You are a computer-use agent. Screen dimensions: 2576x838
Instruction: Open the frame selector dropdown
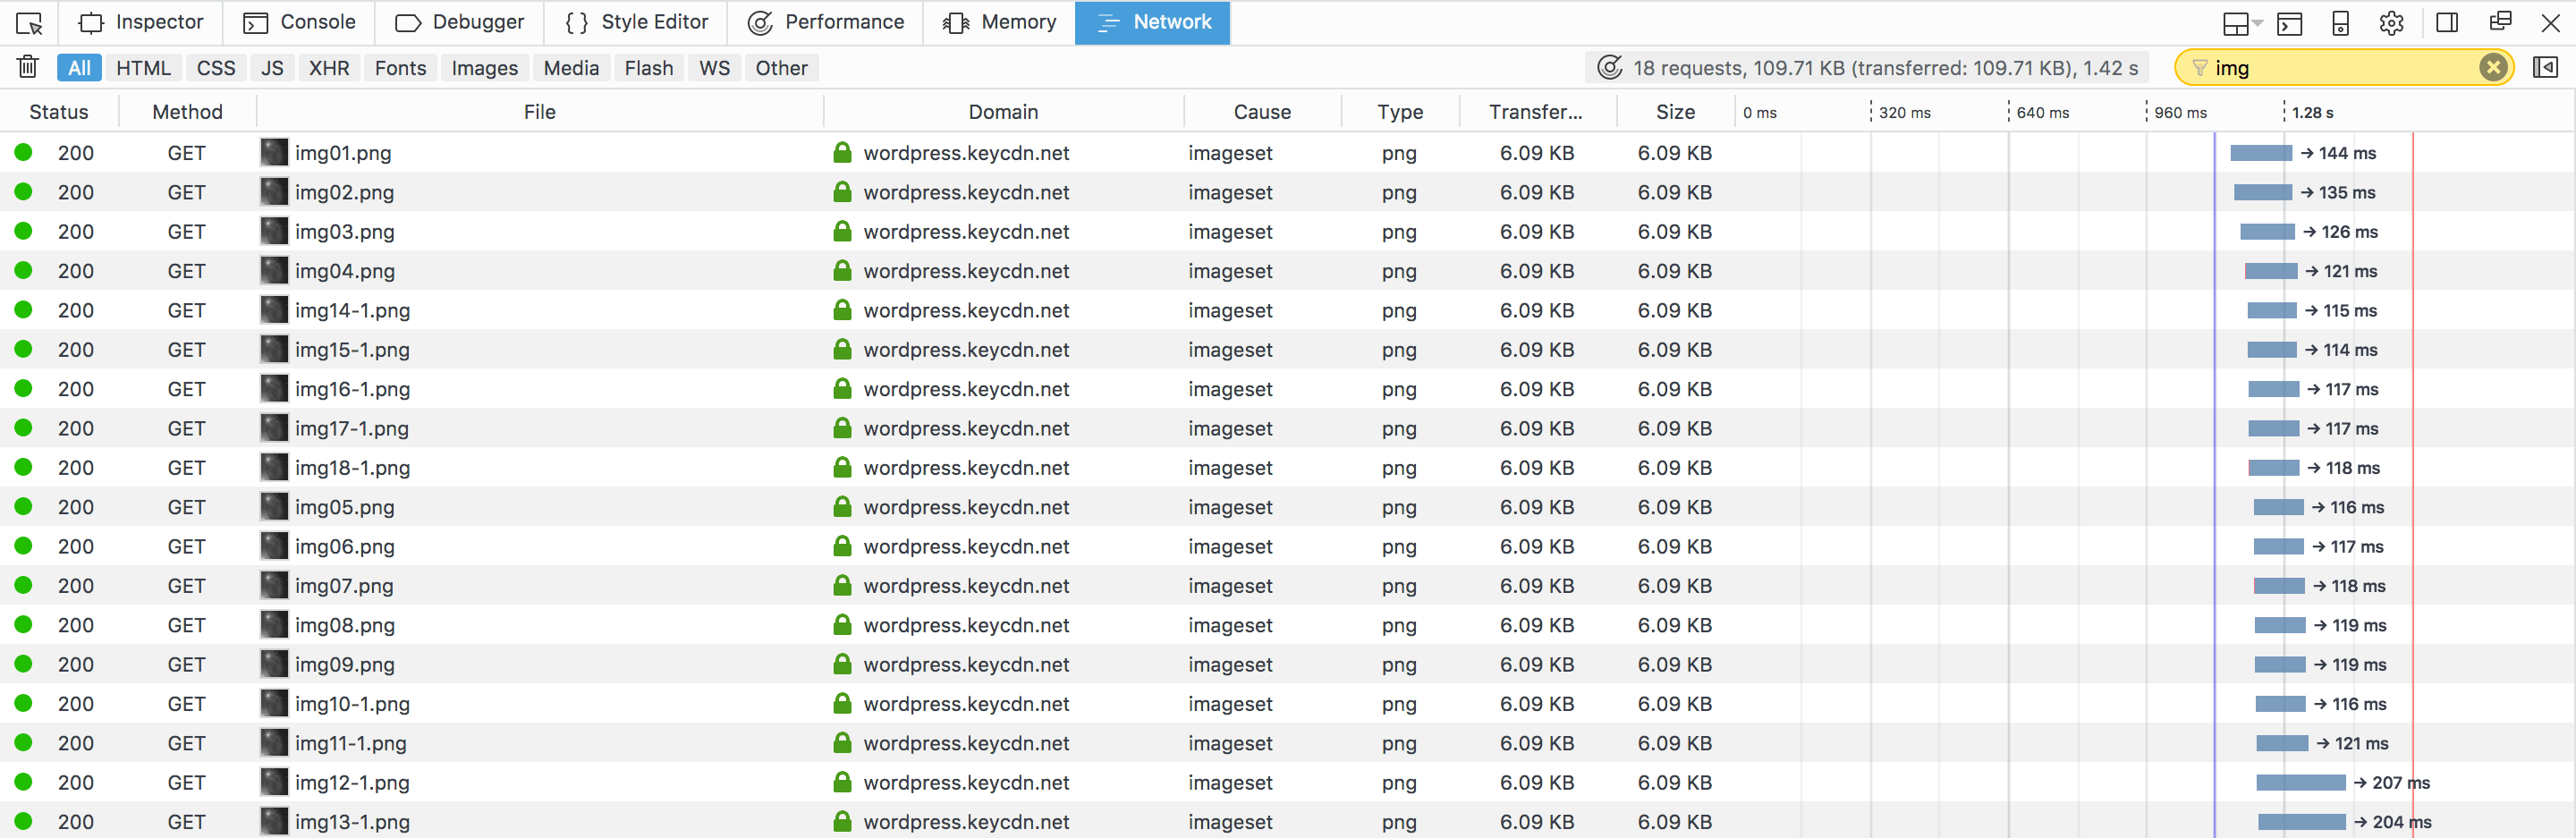[x=2241, y=23]
